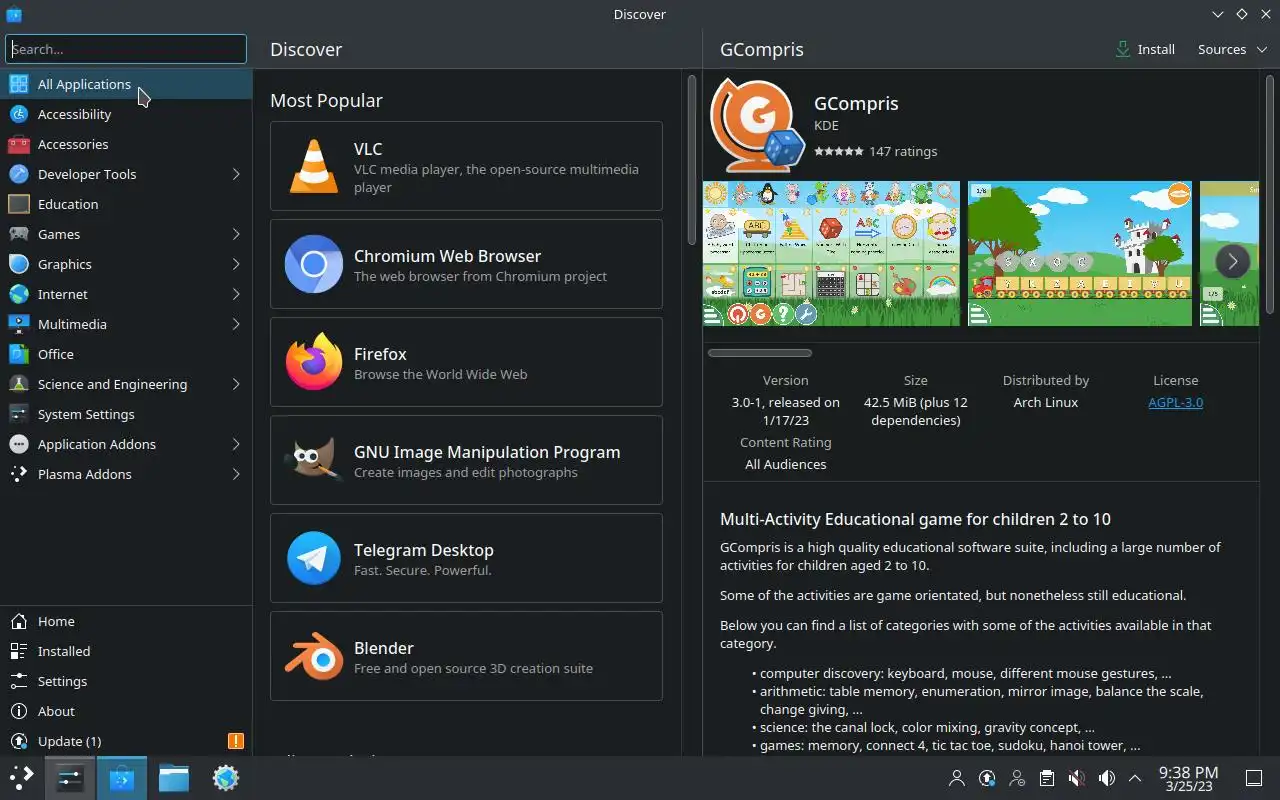Open the GNU Image Manipulation Program card

tap(466, 460)
